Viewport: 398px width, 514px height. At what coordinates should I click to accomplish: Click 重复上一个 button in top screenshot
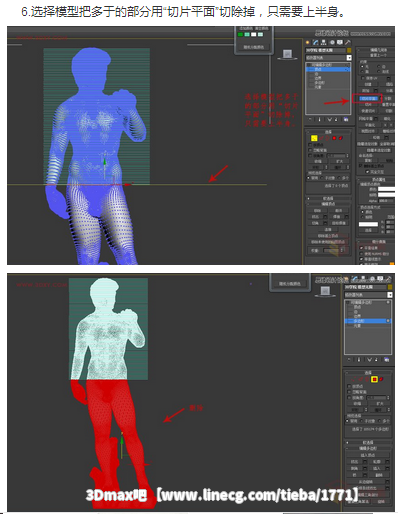[378, 55]
